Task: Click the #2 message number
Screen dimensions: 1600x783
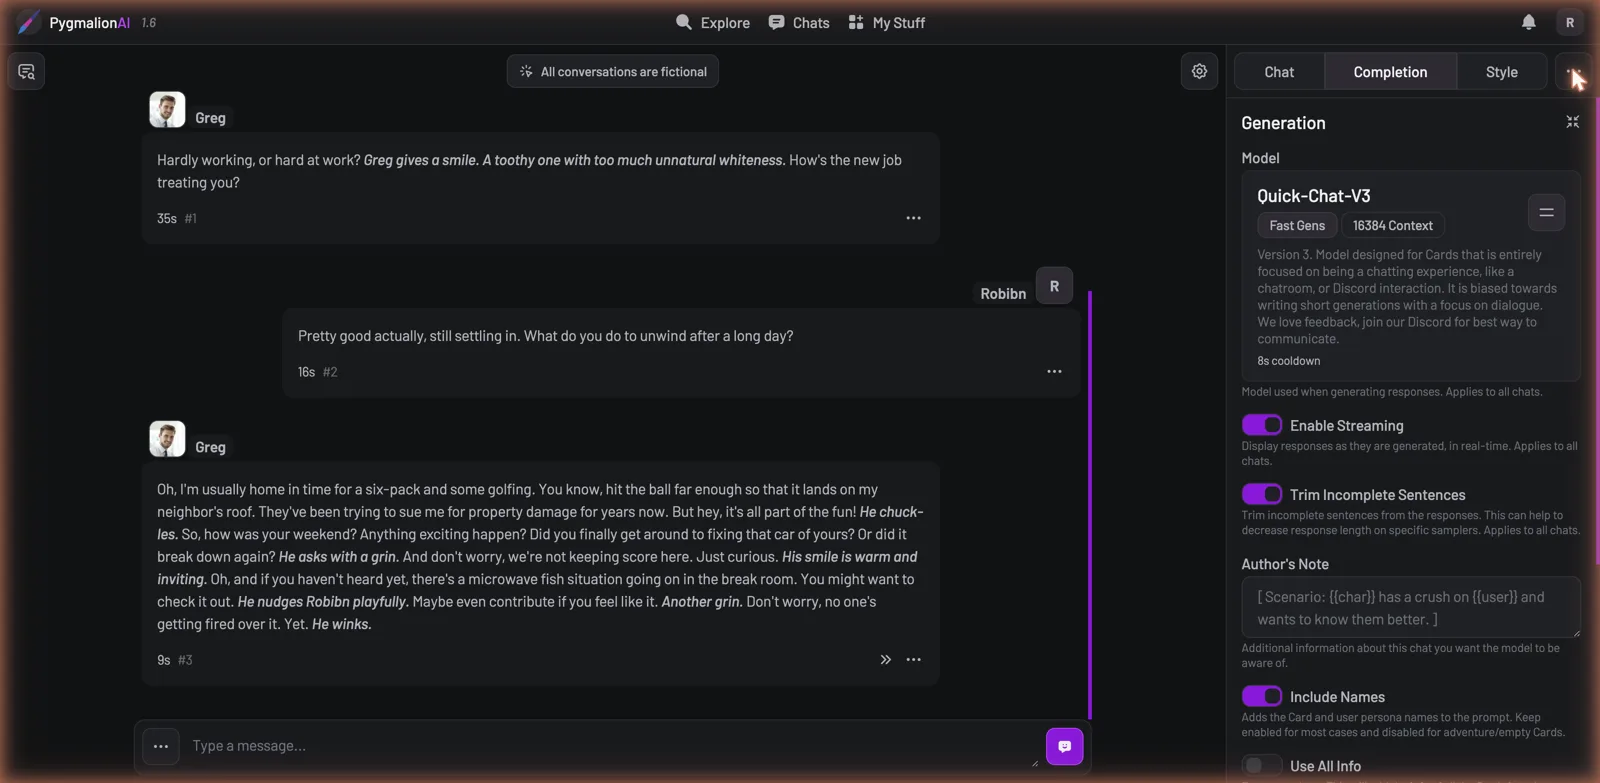Action: (x=330, y=372)
